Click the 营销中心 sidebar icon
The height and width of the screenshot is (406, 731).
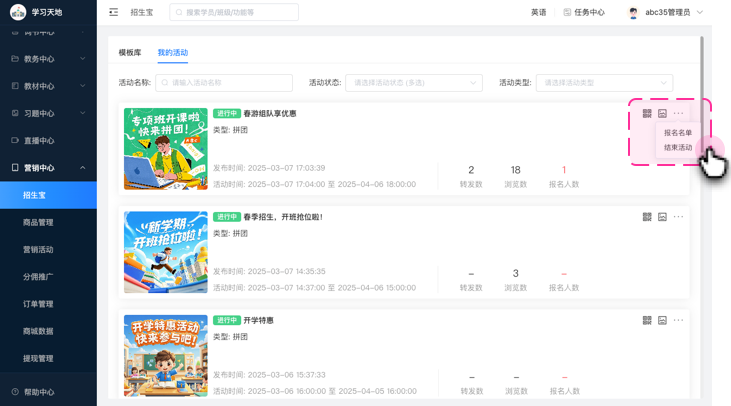(15, 167)
